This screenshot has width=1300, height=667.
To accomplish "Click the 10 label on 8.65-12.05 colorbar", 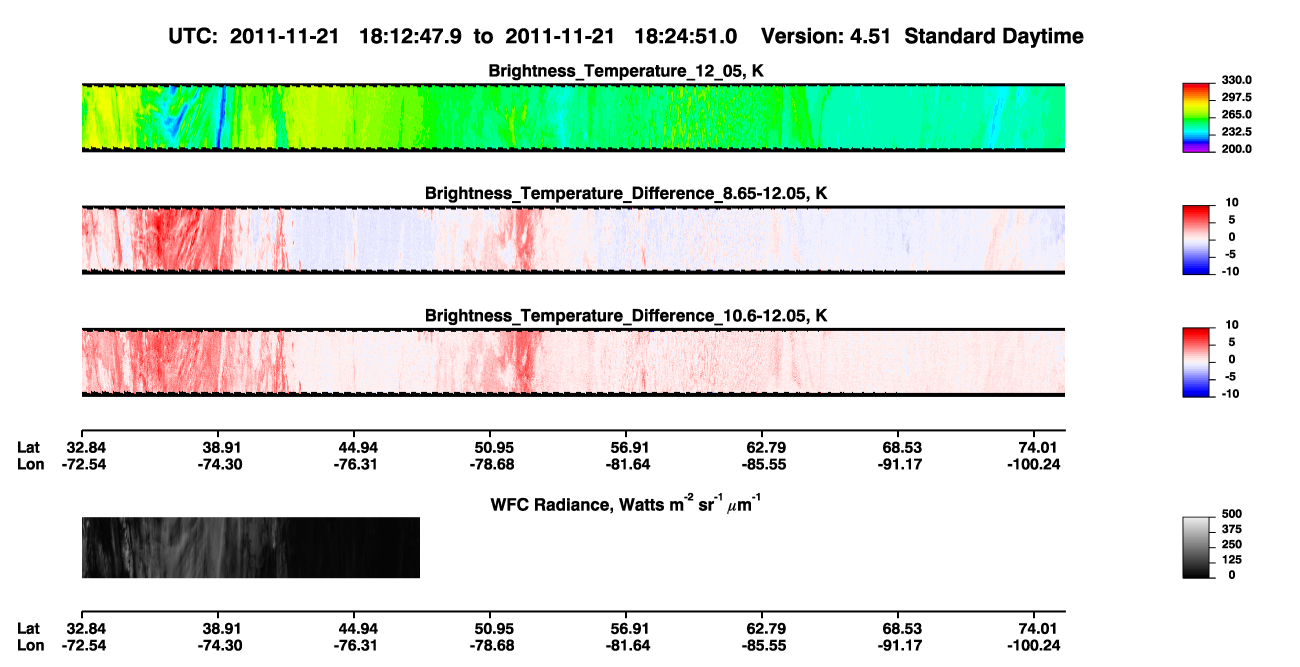I will click(1232, 203).
